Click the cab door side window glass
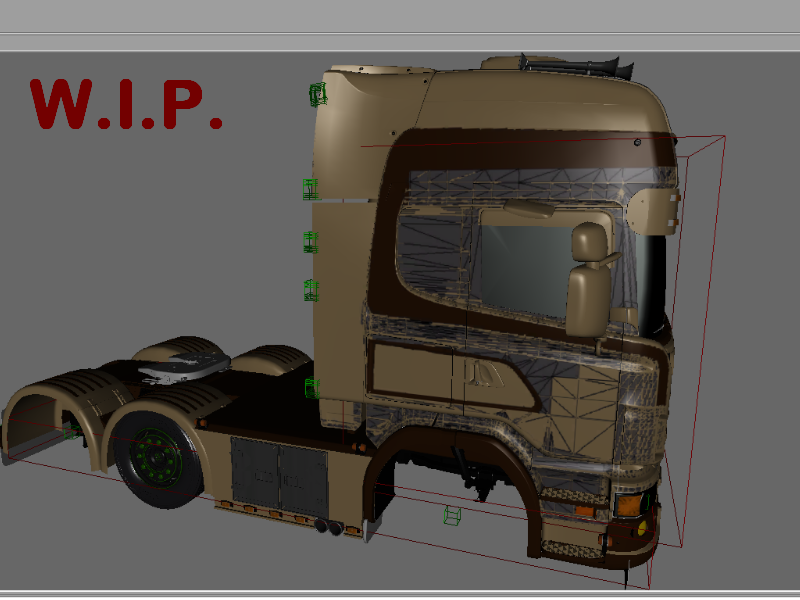The image size is (800, 600). tap(526, 270)
